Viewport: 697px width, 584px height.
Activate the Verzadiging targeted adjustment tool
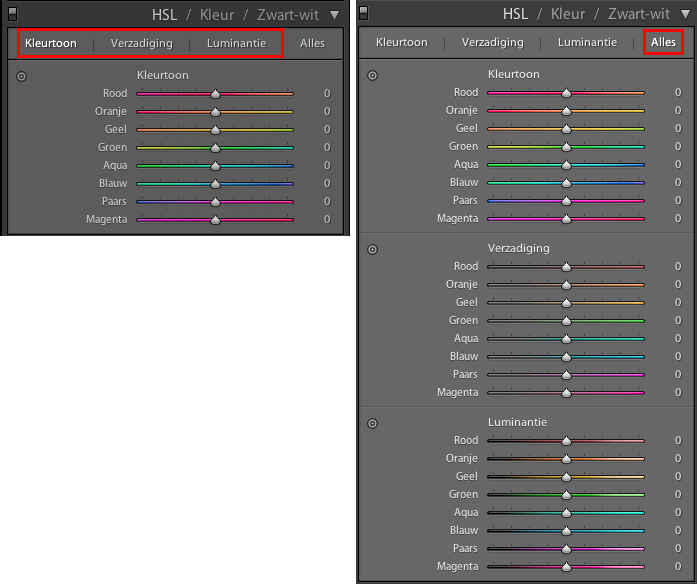373,249
